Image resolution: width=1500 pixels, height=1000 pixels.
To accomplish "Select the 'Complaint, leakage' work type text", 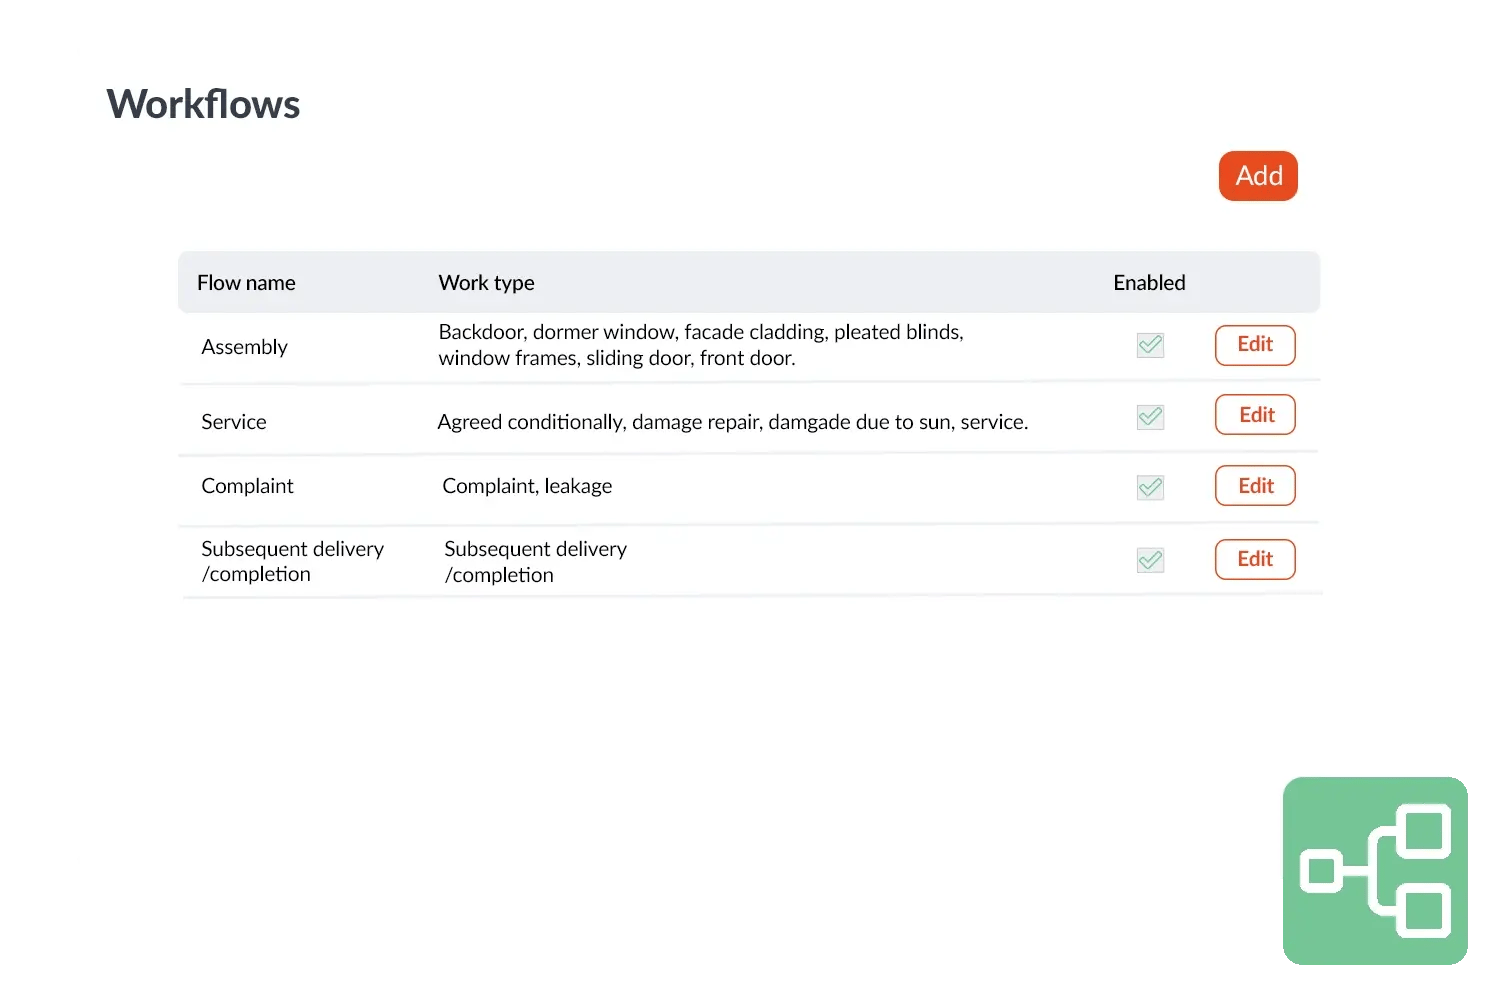I will [x=527, y=486].
